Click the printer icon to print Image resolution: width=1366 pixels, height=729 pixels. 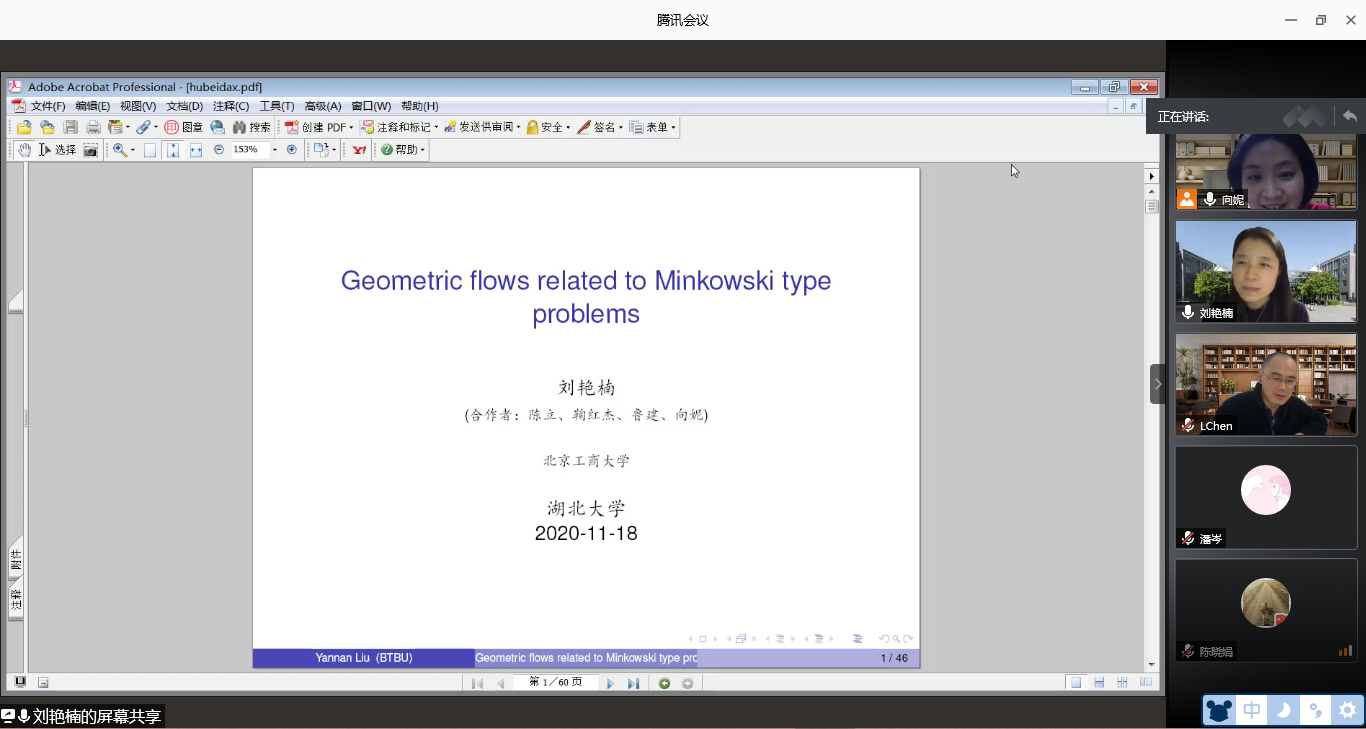click(x=93, y=127)
